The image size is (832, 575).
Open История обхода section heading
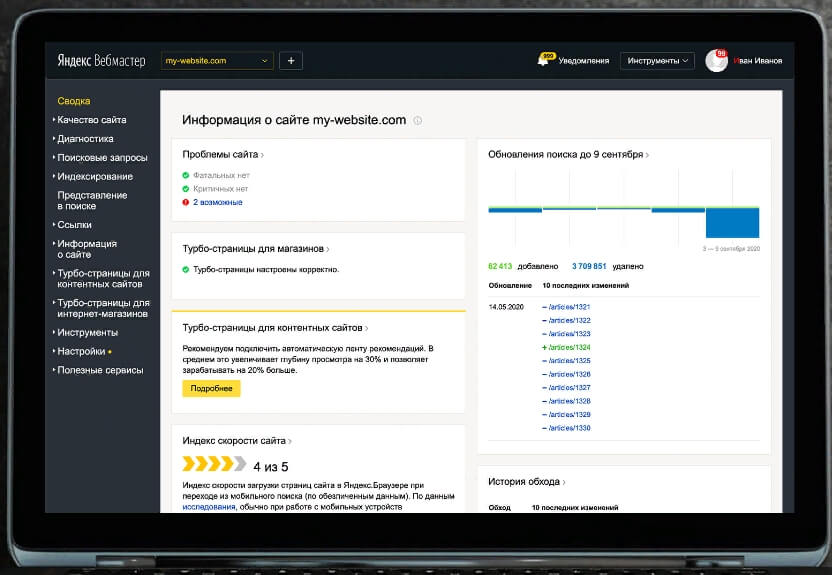(526, 482)
